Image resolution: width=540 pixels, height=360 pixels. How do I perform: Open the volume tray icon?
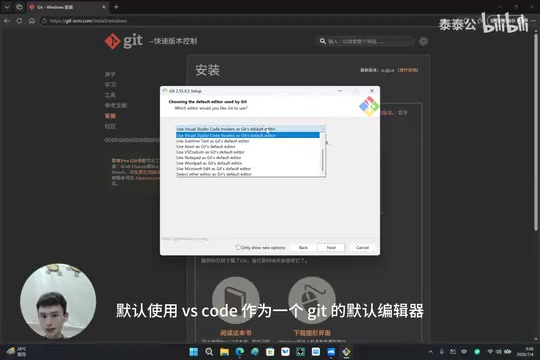[498, 352]
